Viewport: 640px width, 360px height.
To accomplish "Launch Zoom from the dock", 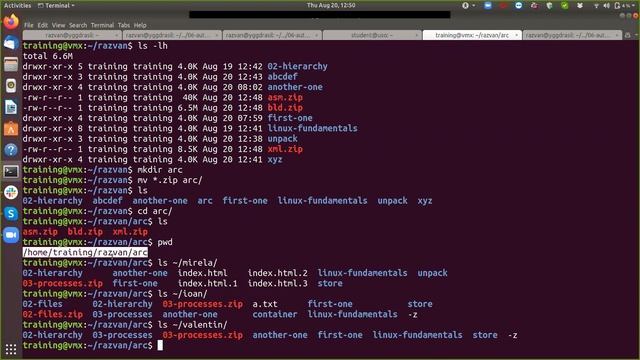I will point(11,235).
